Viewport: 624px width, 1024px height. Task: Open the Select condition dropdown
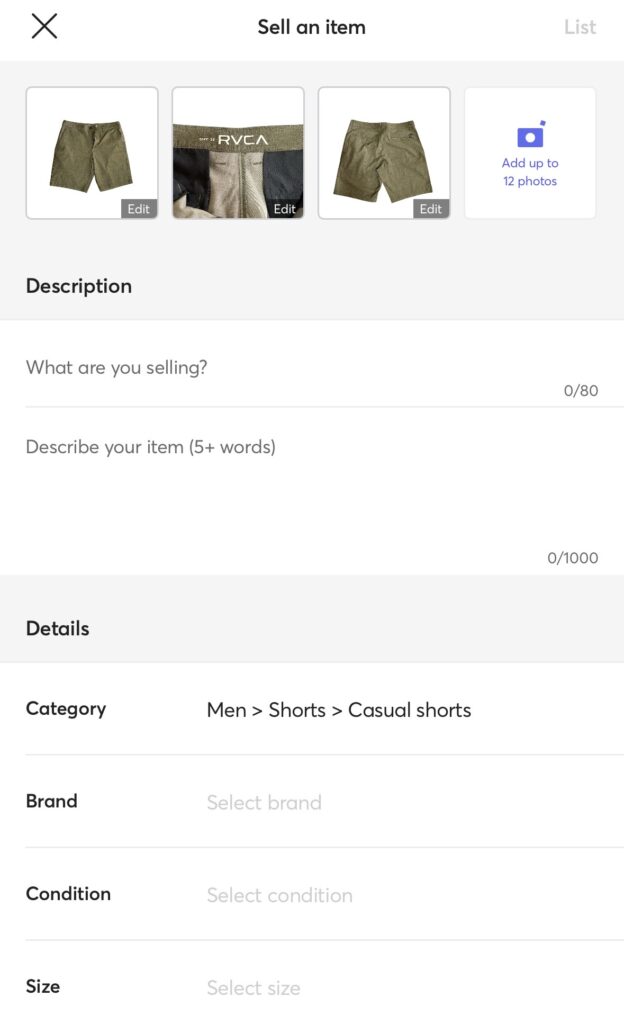point(279,895)
